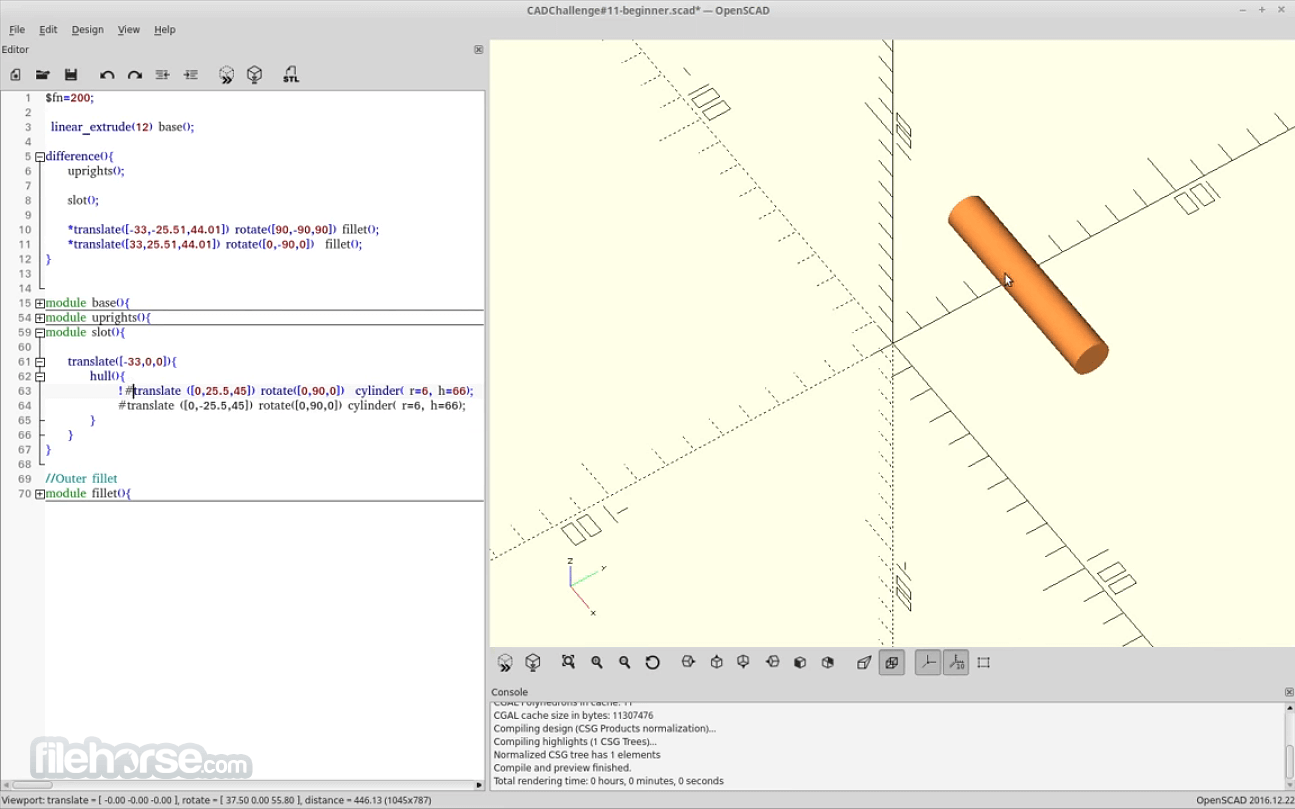This screenshot has width=1295, height=809.
Task: Redo the last edit
Action: click(135, 75)
